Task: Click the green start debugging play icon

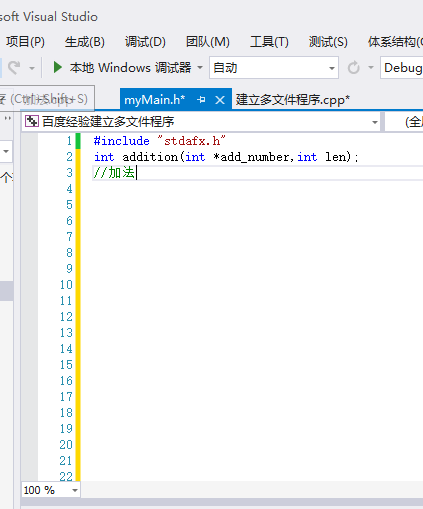Action: (x=58, y=67)
